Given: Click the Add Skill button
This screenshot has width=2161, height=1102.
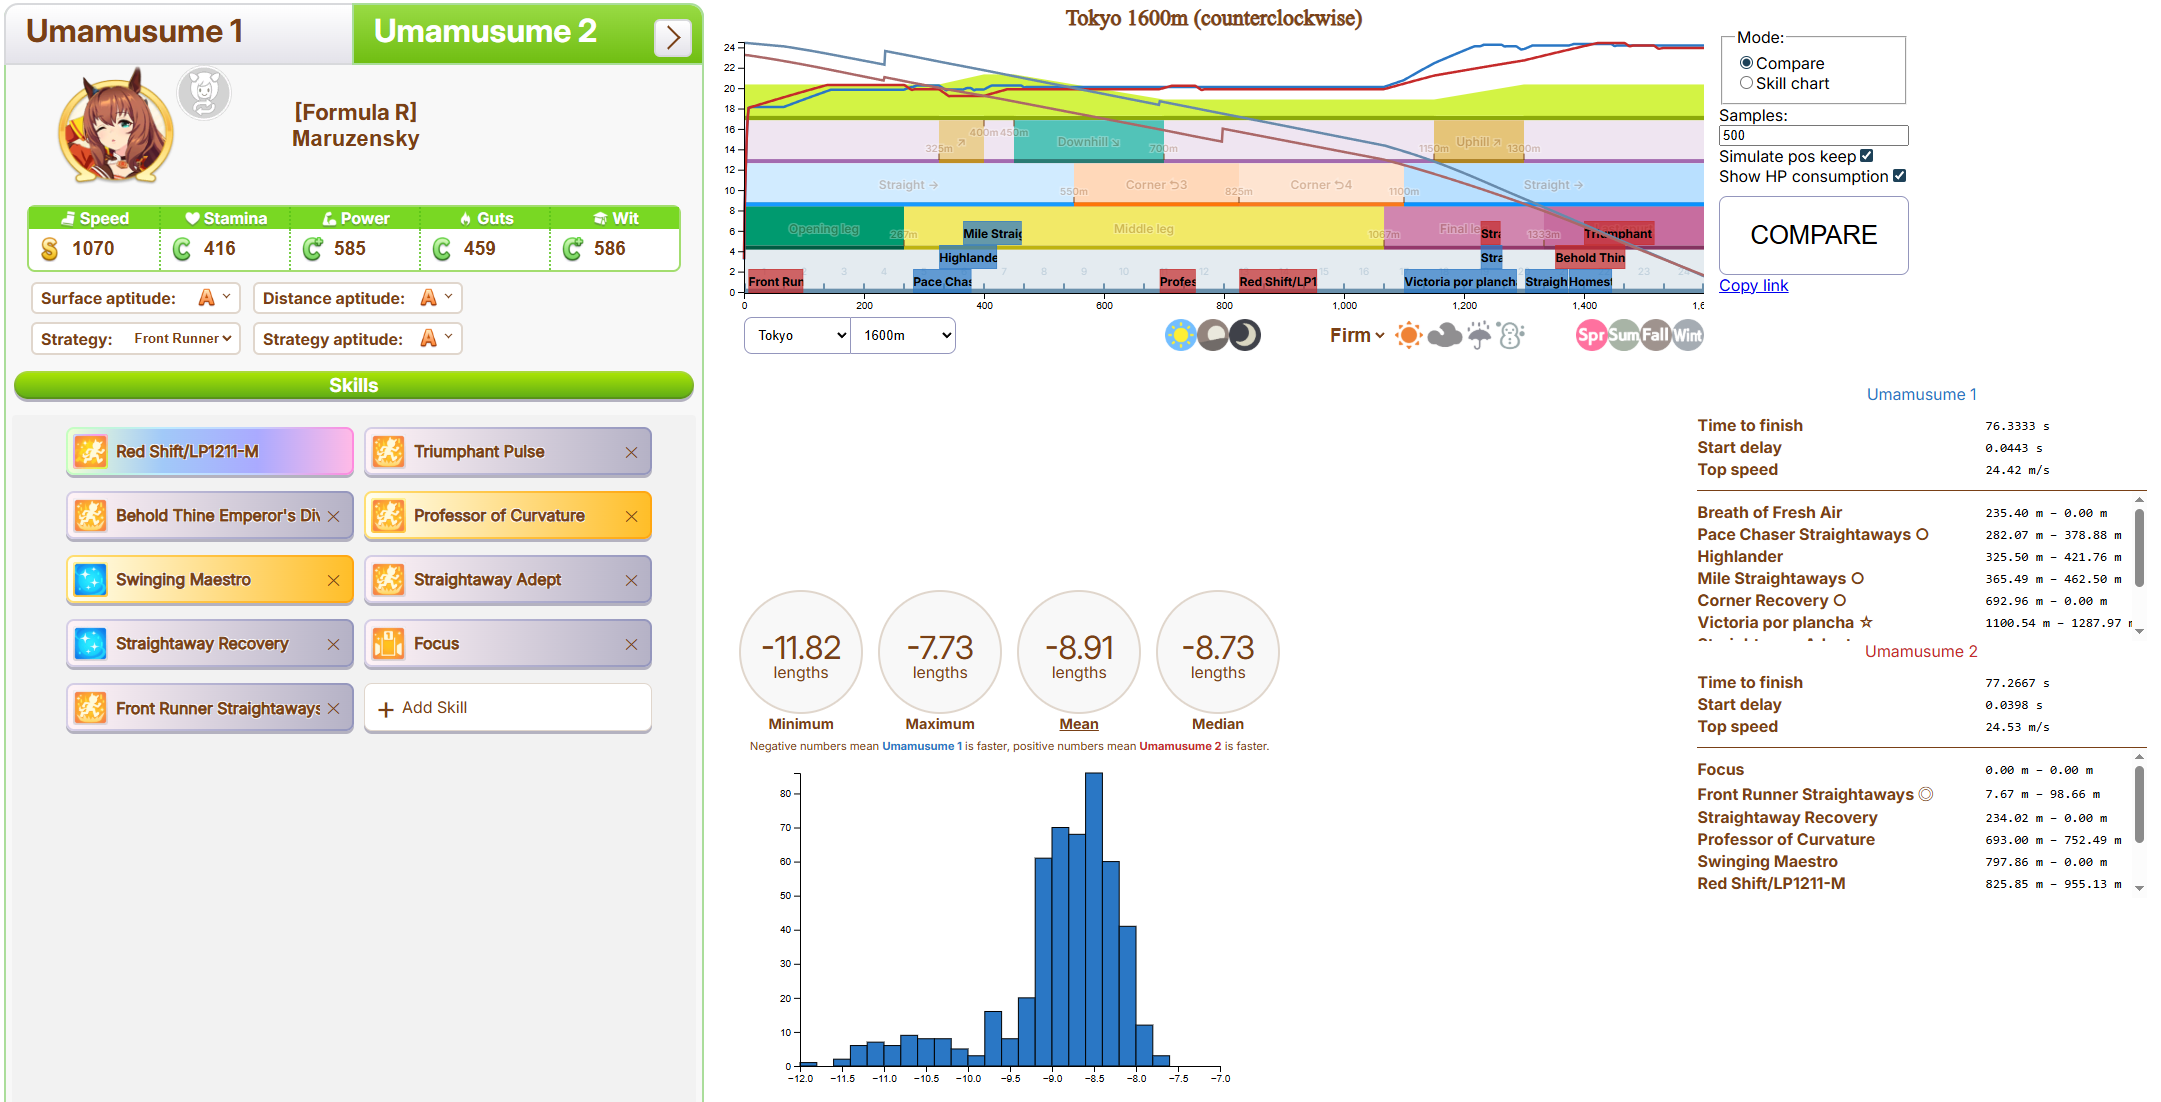Looking at the screenshot, I should 508,708.
